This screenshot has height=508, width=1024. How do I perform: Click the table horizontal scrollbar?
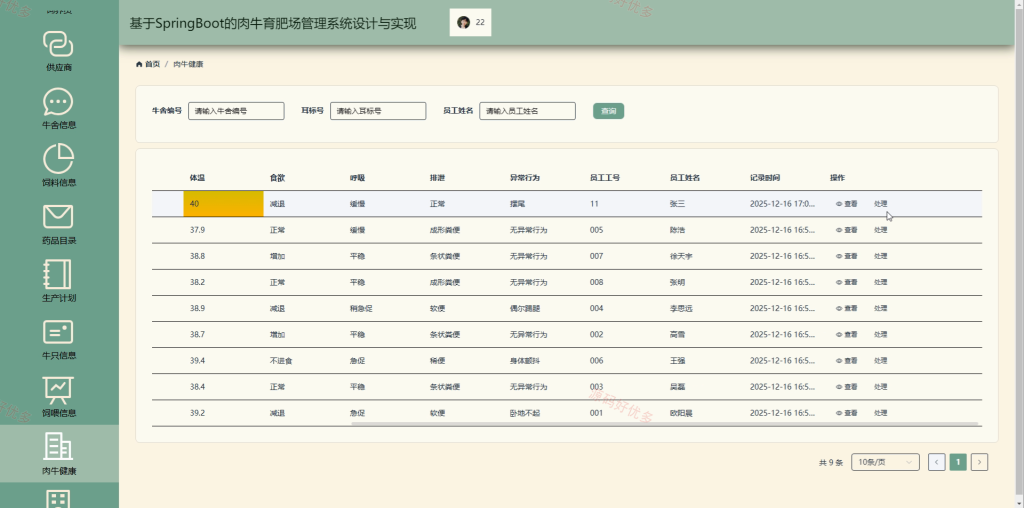(x=665, y=424)
